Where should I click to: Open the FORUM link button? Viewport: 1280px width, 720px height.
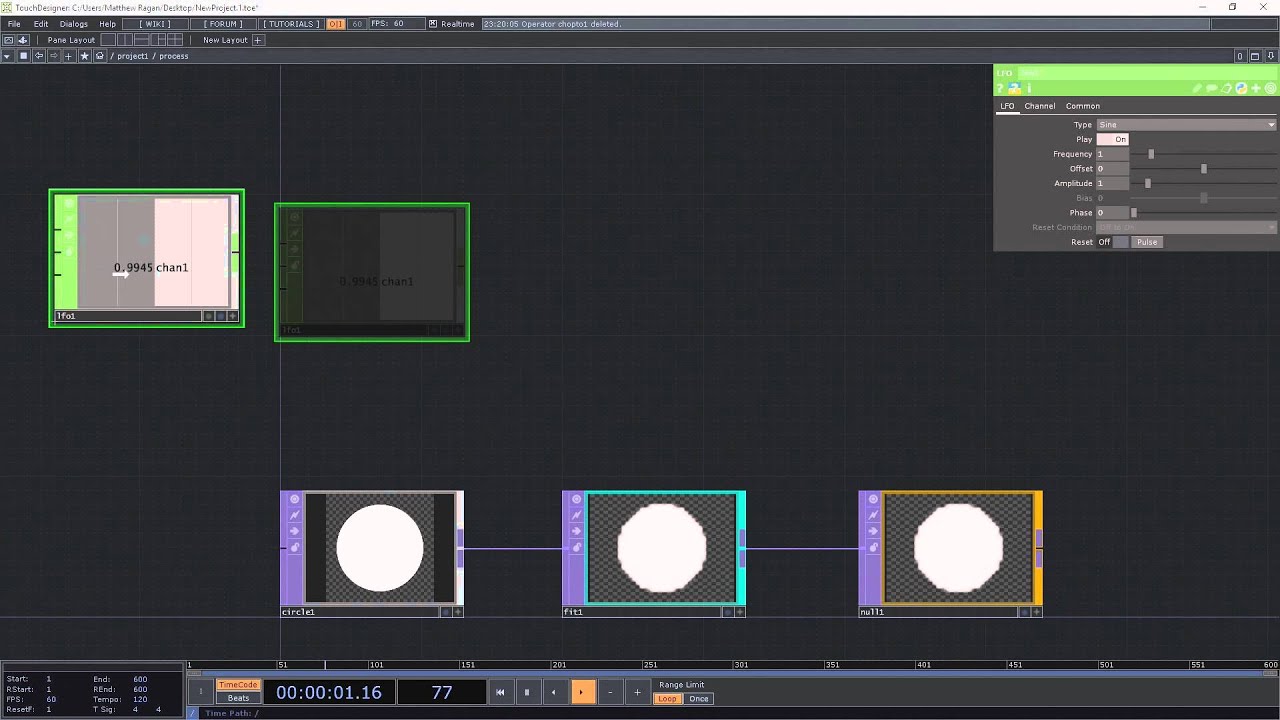pyautogui.click(x=222, y=24)
